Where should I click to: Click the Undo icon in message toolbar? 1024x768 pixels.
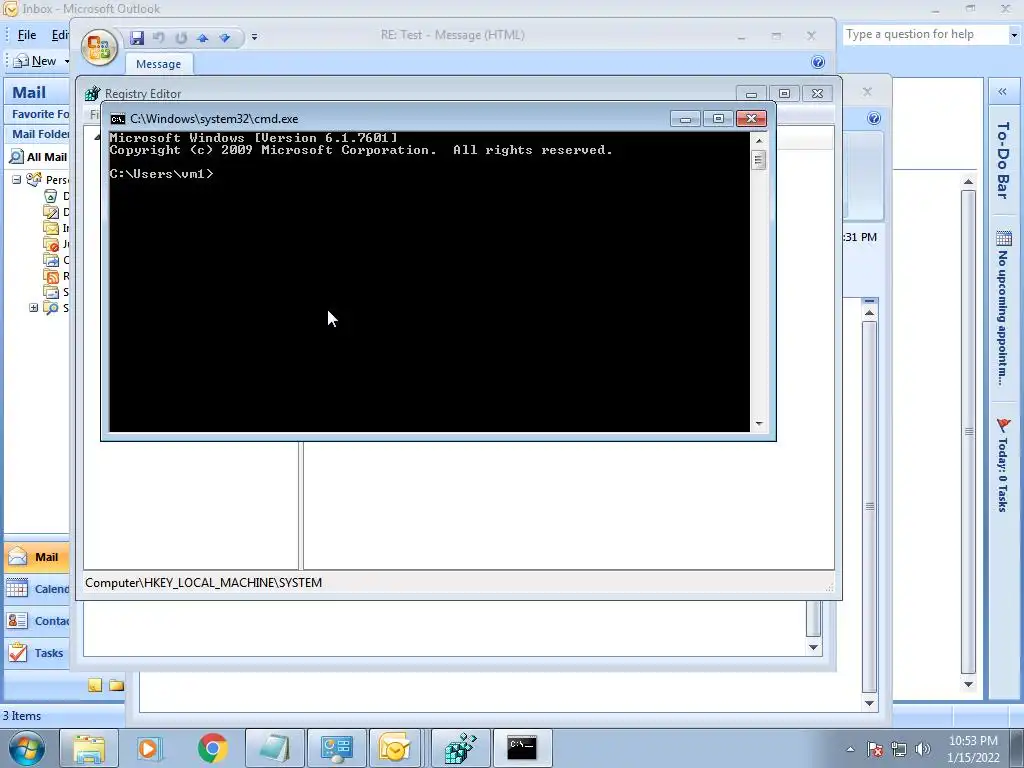click(159, 38)
